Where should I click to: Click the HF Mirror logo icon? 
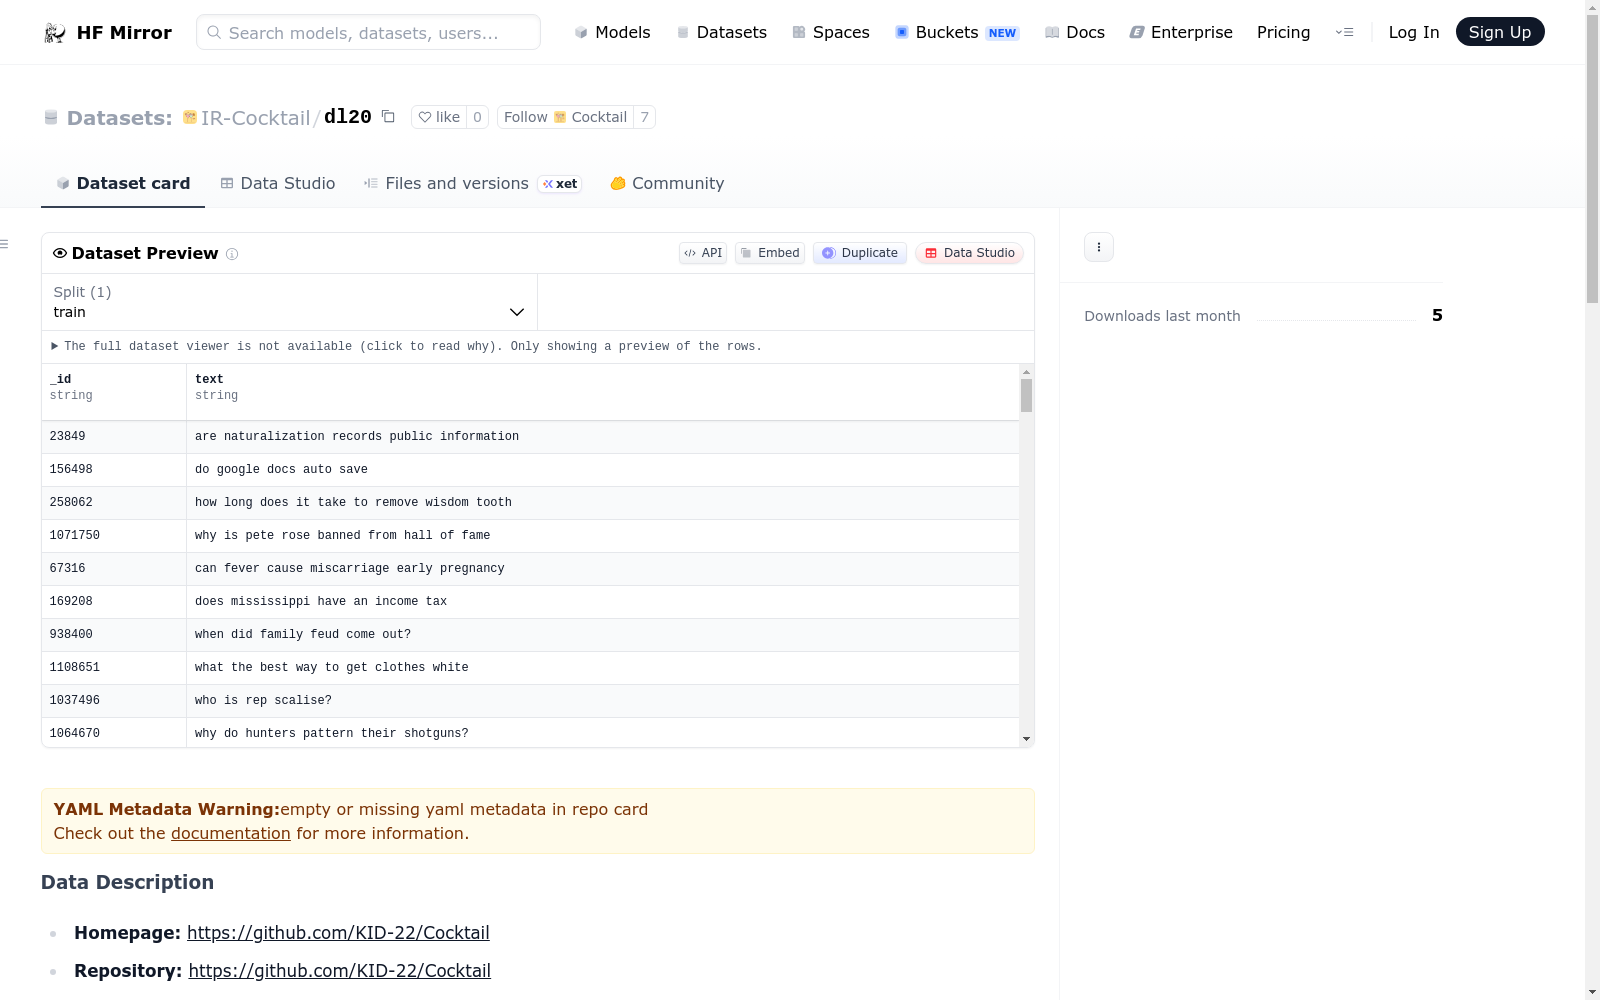pos(55,33)
